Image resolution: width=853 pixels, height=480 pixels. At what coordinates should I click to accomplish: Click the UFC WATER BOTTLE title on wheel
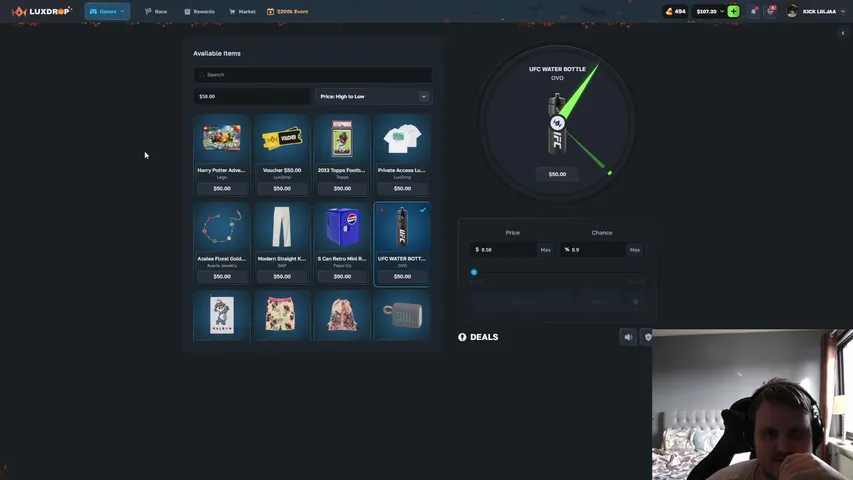557,69
